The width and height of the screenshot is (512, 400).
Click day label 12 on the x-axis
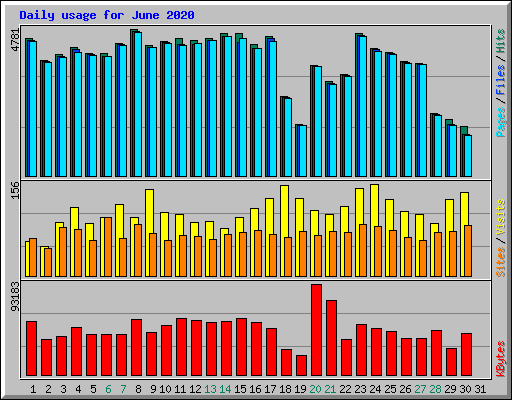(195, 389)
